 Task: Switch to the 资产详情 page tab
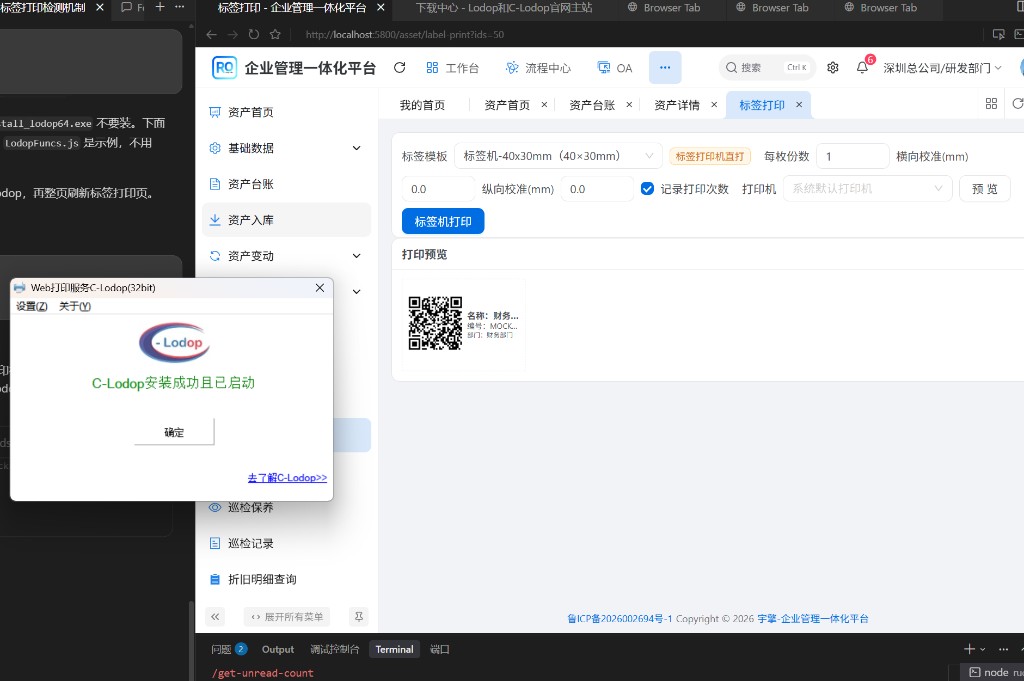coord(677,105)
